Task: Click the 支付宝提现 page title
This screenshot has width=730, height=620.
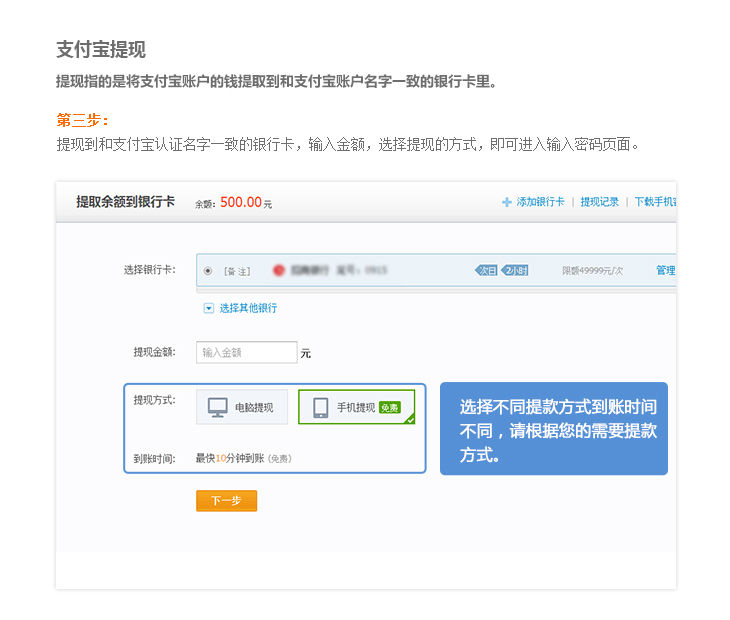Action: pos(101,49)
